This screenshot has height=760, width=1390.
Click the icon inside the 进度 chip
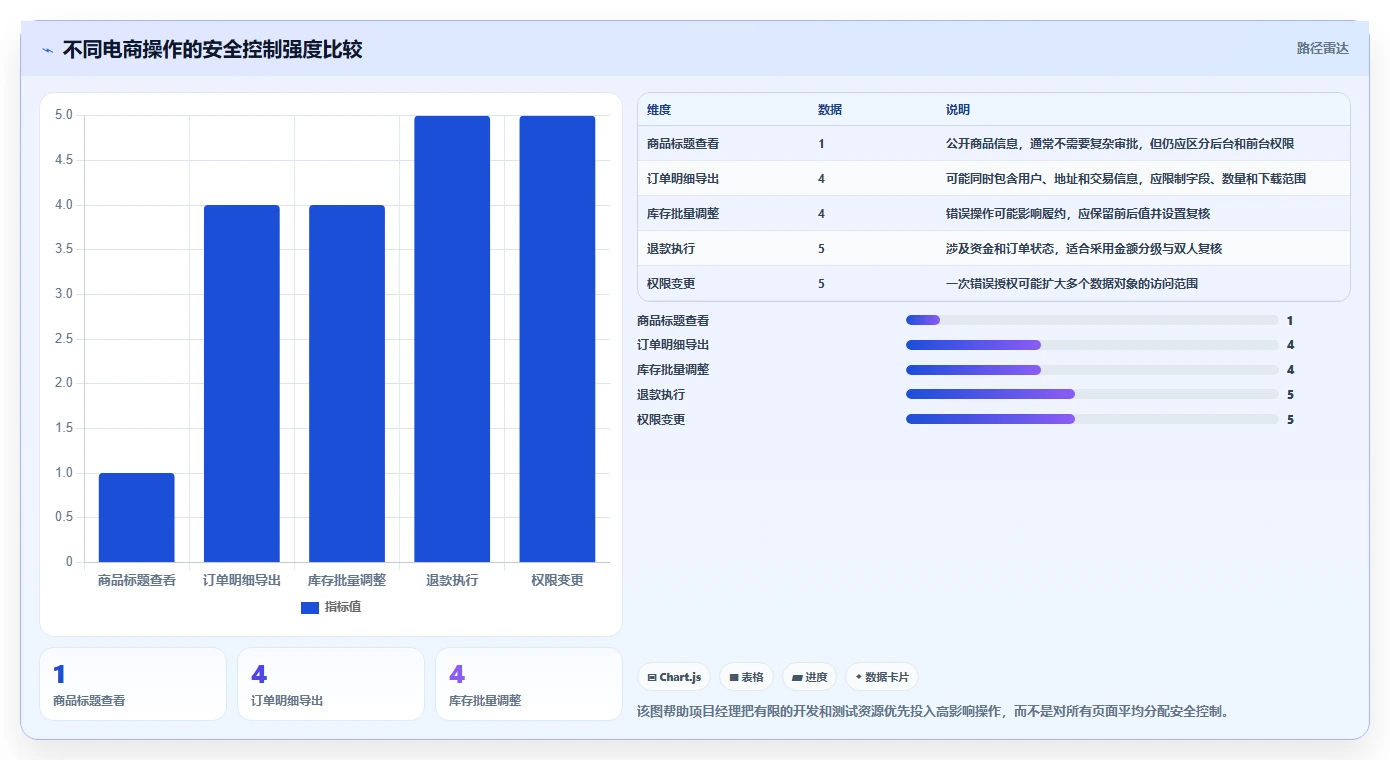[x=797, y=678]
